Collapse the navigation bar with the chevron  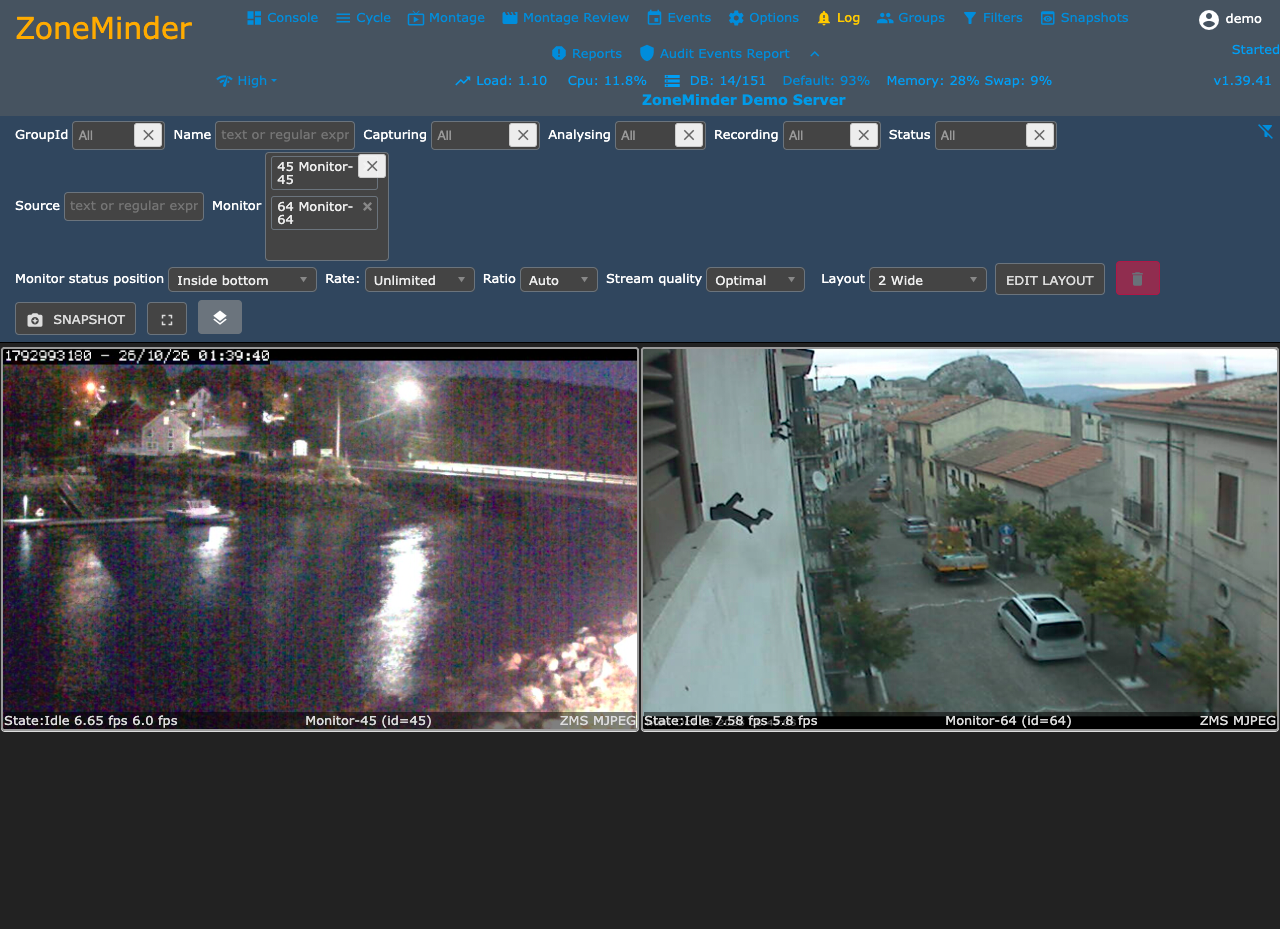(x=815, y=53)
